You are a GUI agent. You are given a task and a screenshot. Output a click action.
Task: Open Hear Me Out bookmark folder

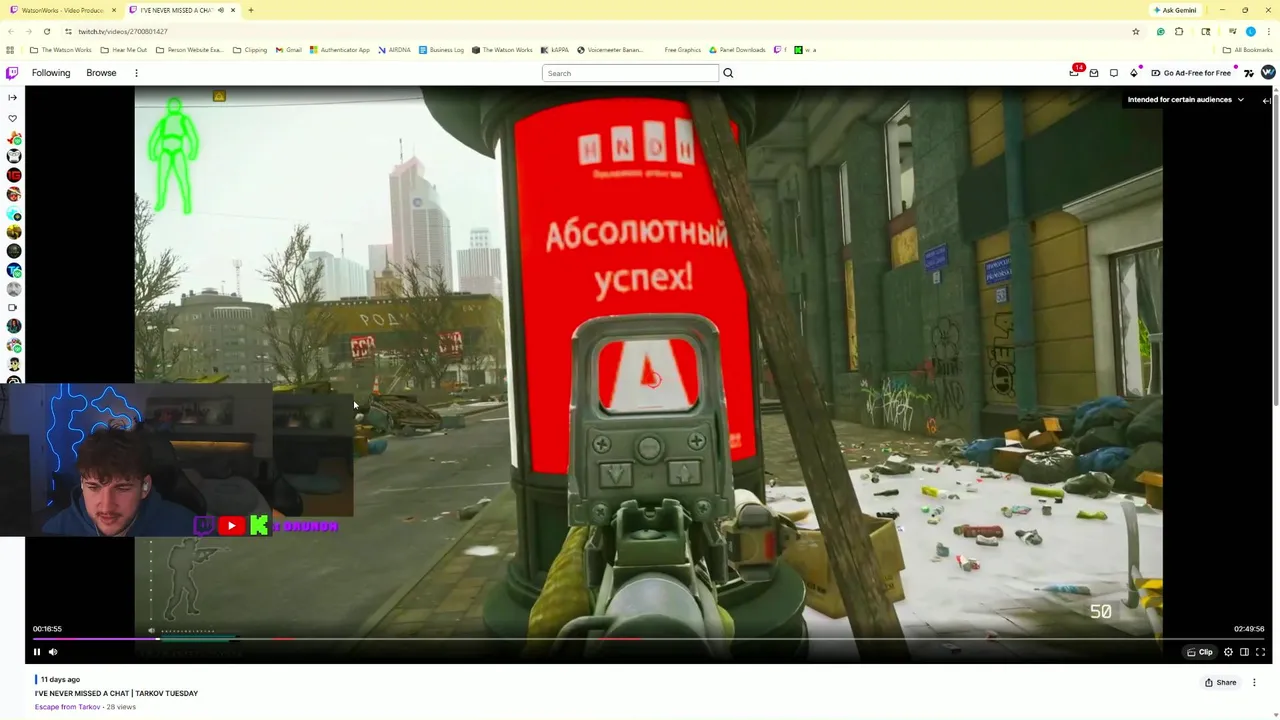124,50
